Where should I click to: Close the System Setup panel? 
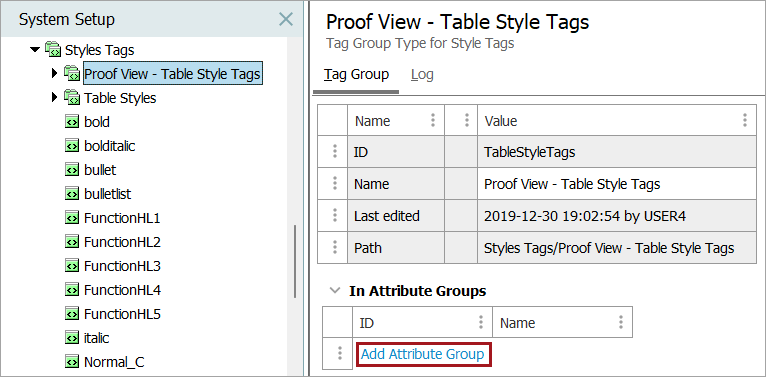(286, 20)
